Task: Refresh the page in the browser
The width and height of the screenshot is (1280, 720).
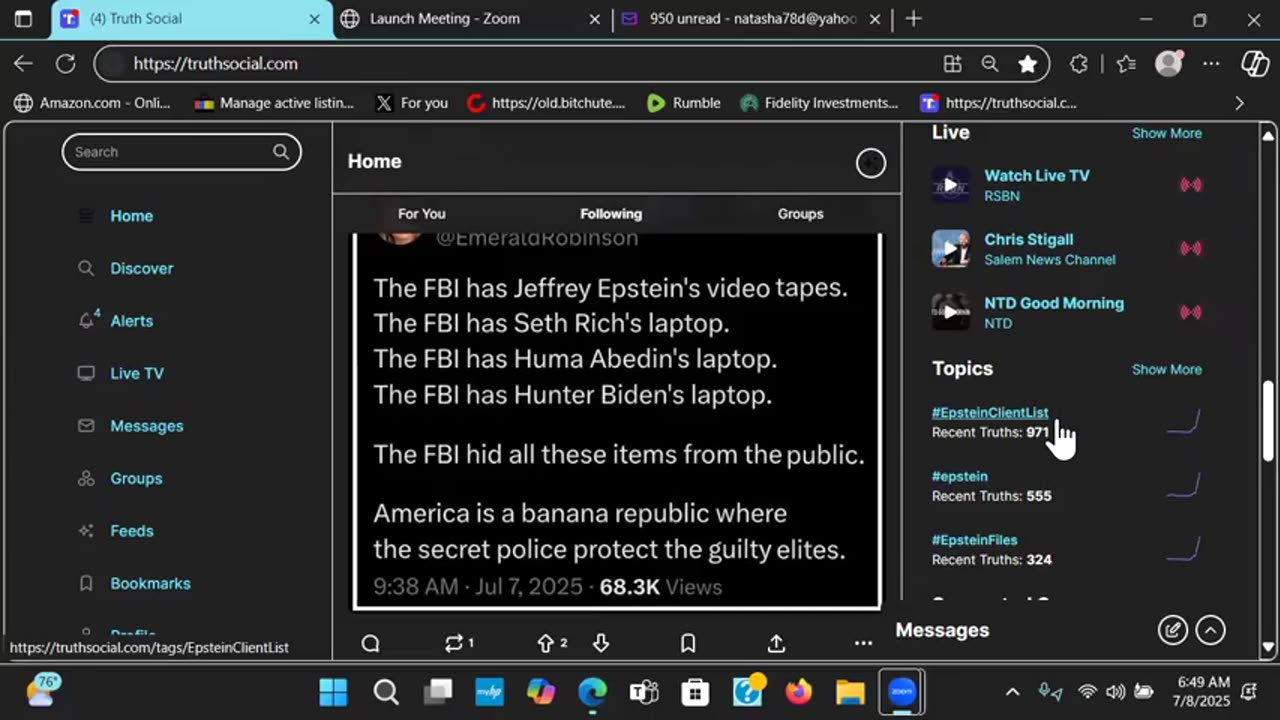Action: pyautogui.click(x=66, y=63)
